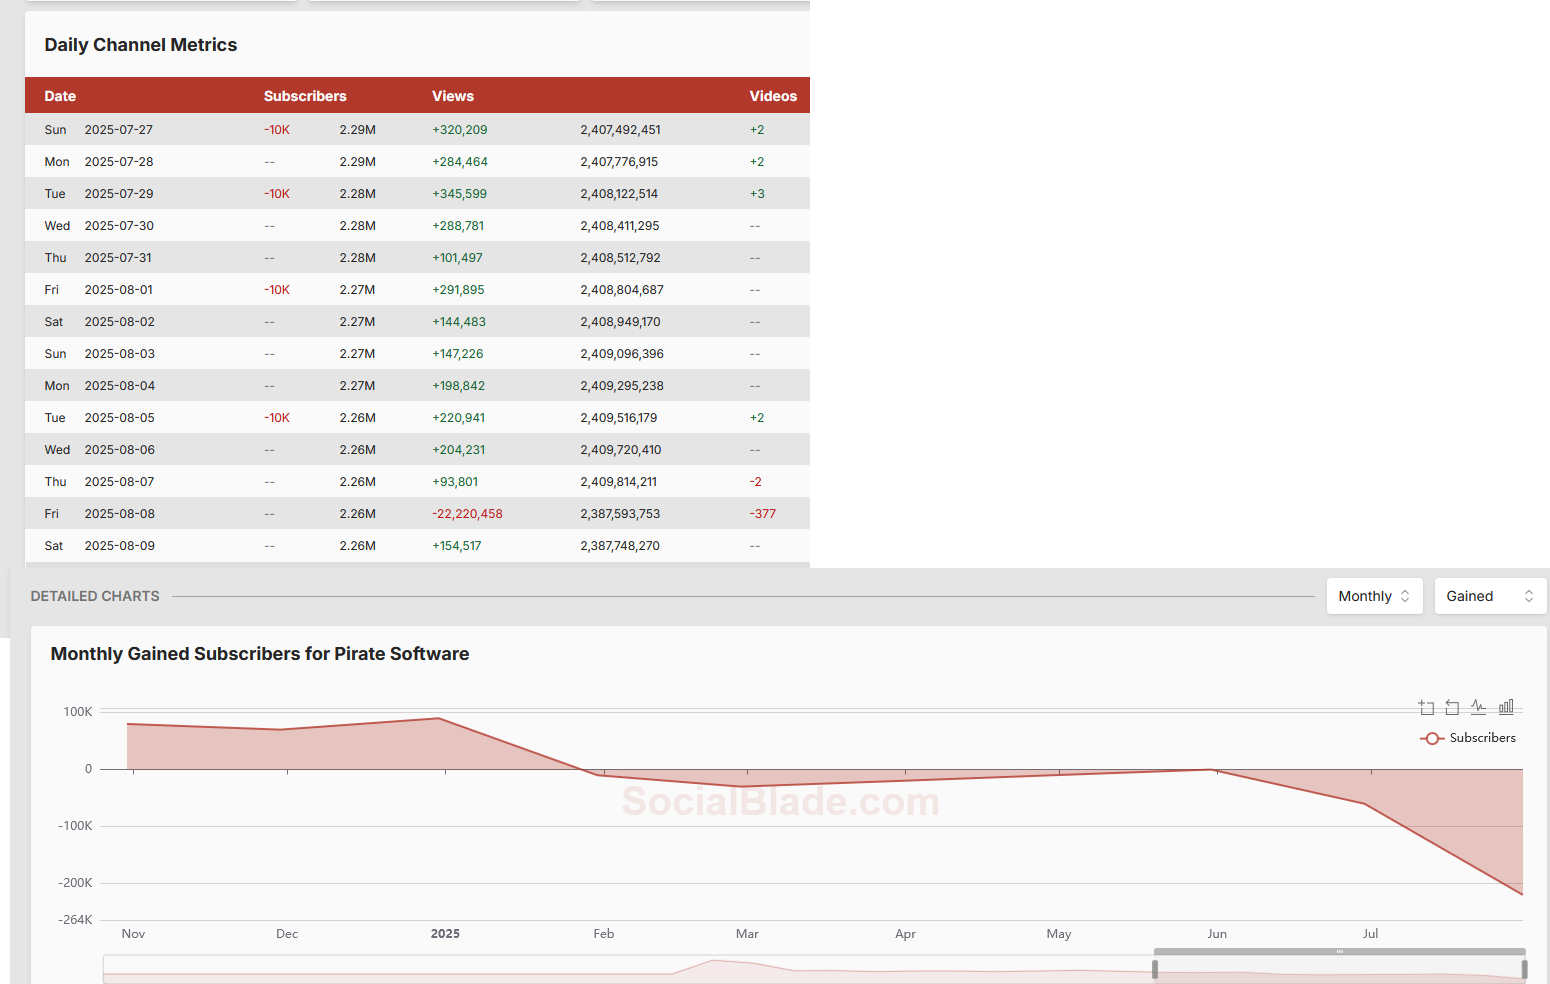The height and width of the screenshot is (984, 1550).
Task: Click the zoom reset icon on chart
Action: 1452,708
